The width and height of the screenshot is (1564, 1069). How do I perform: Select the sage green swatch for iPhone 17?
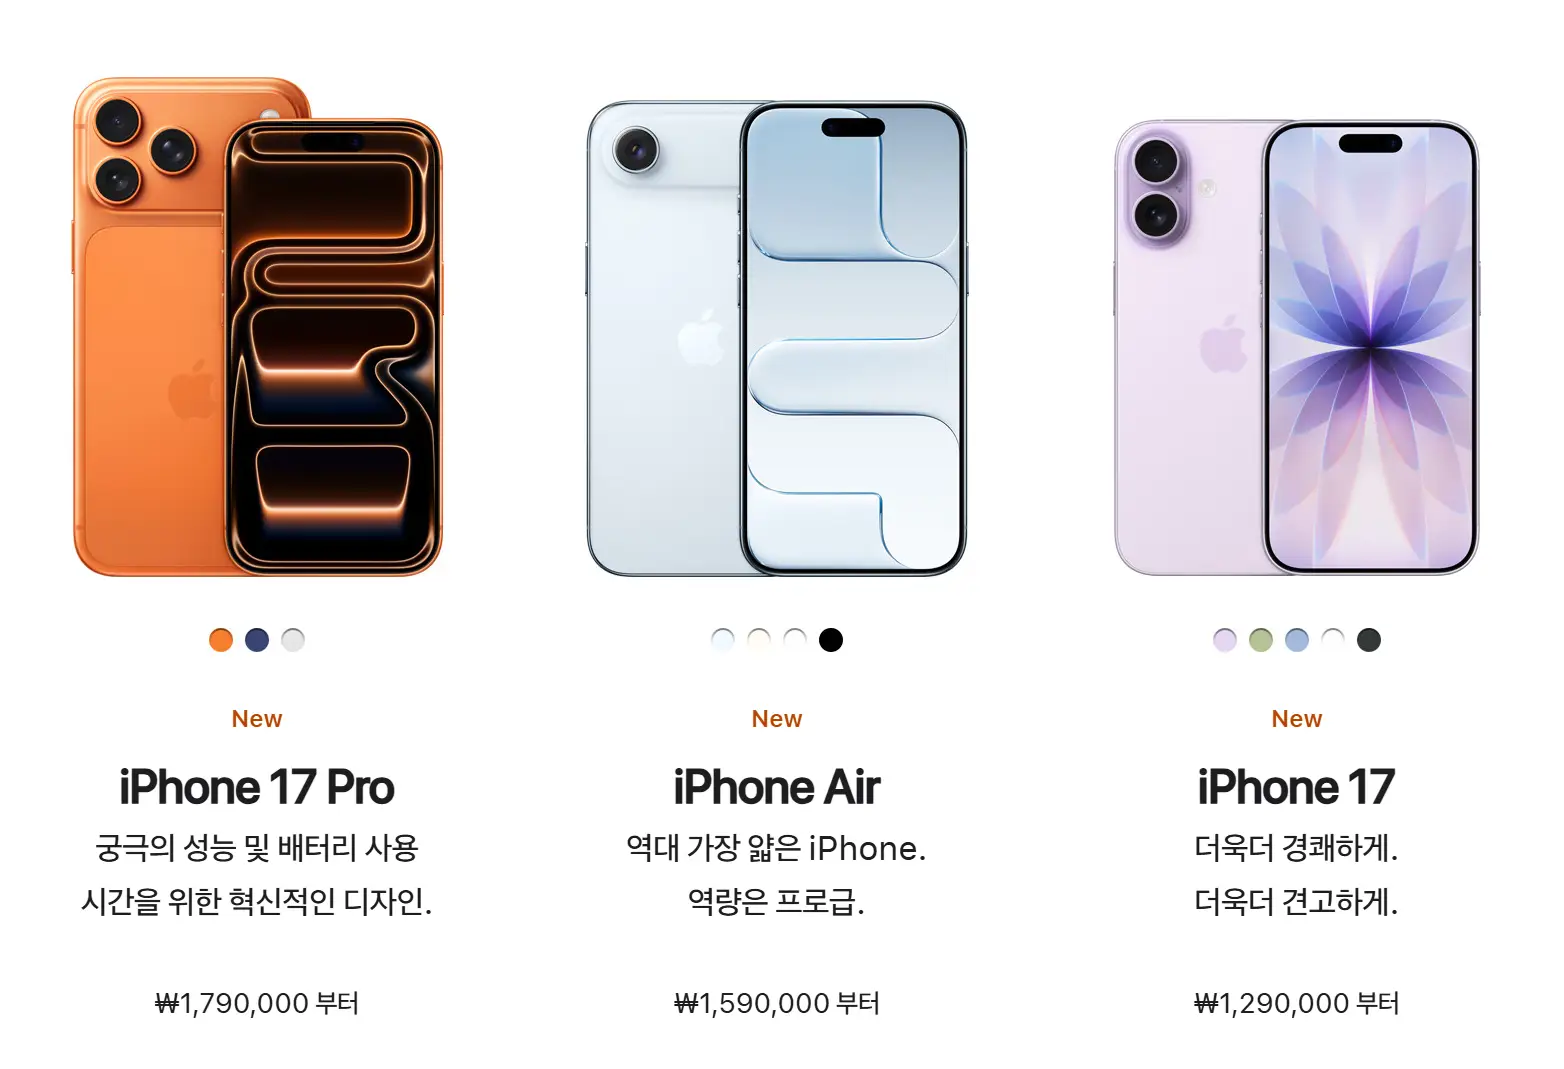(x=1261, y=640)
